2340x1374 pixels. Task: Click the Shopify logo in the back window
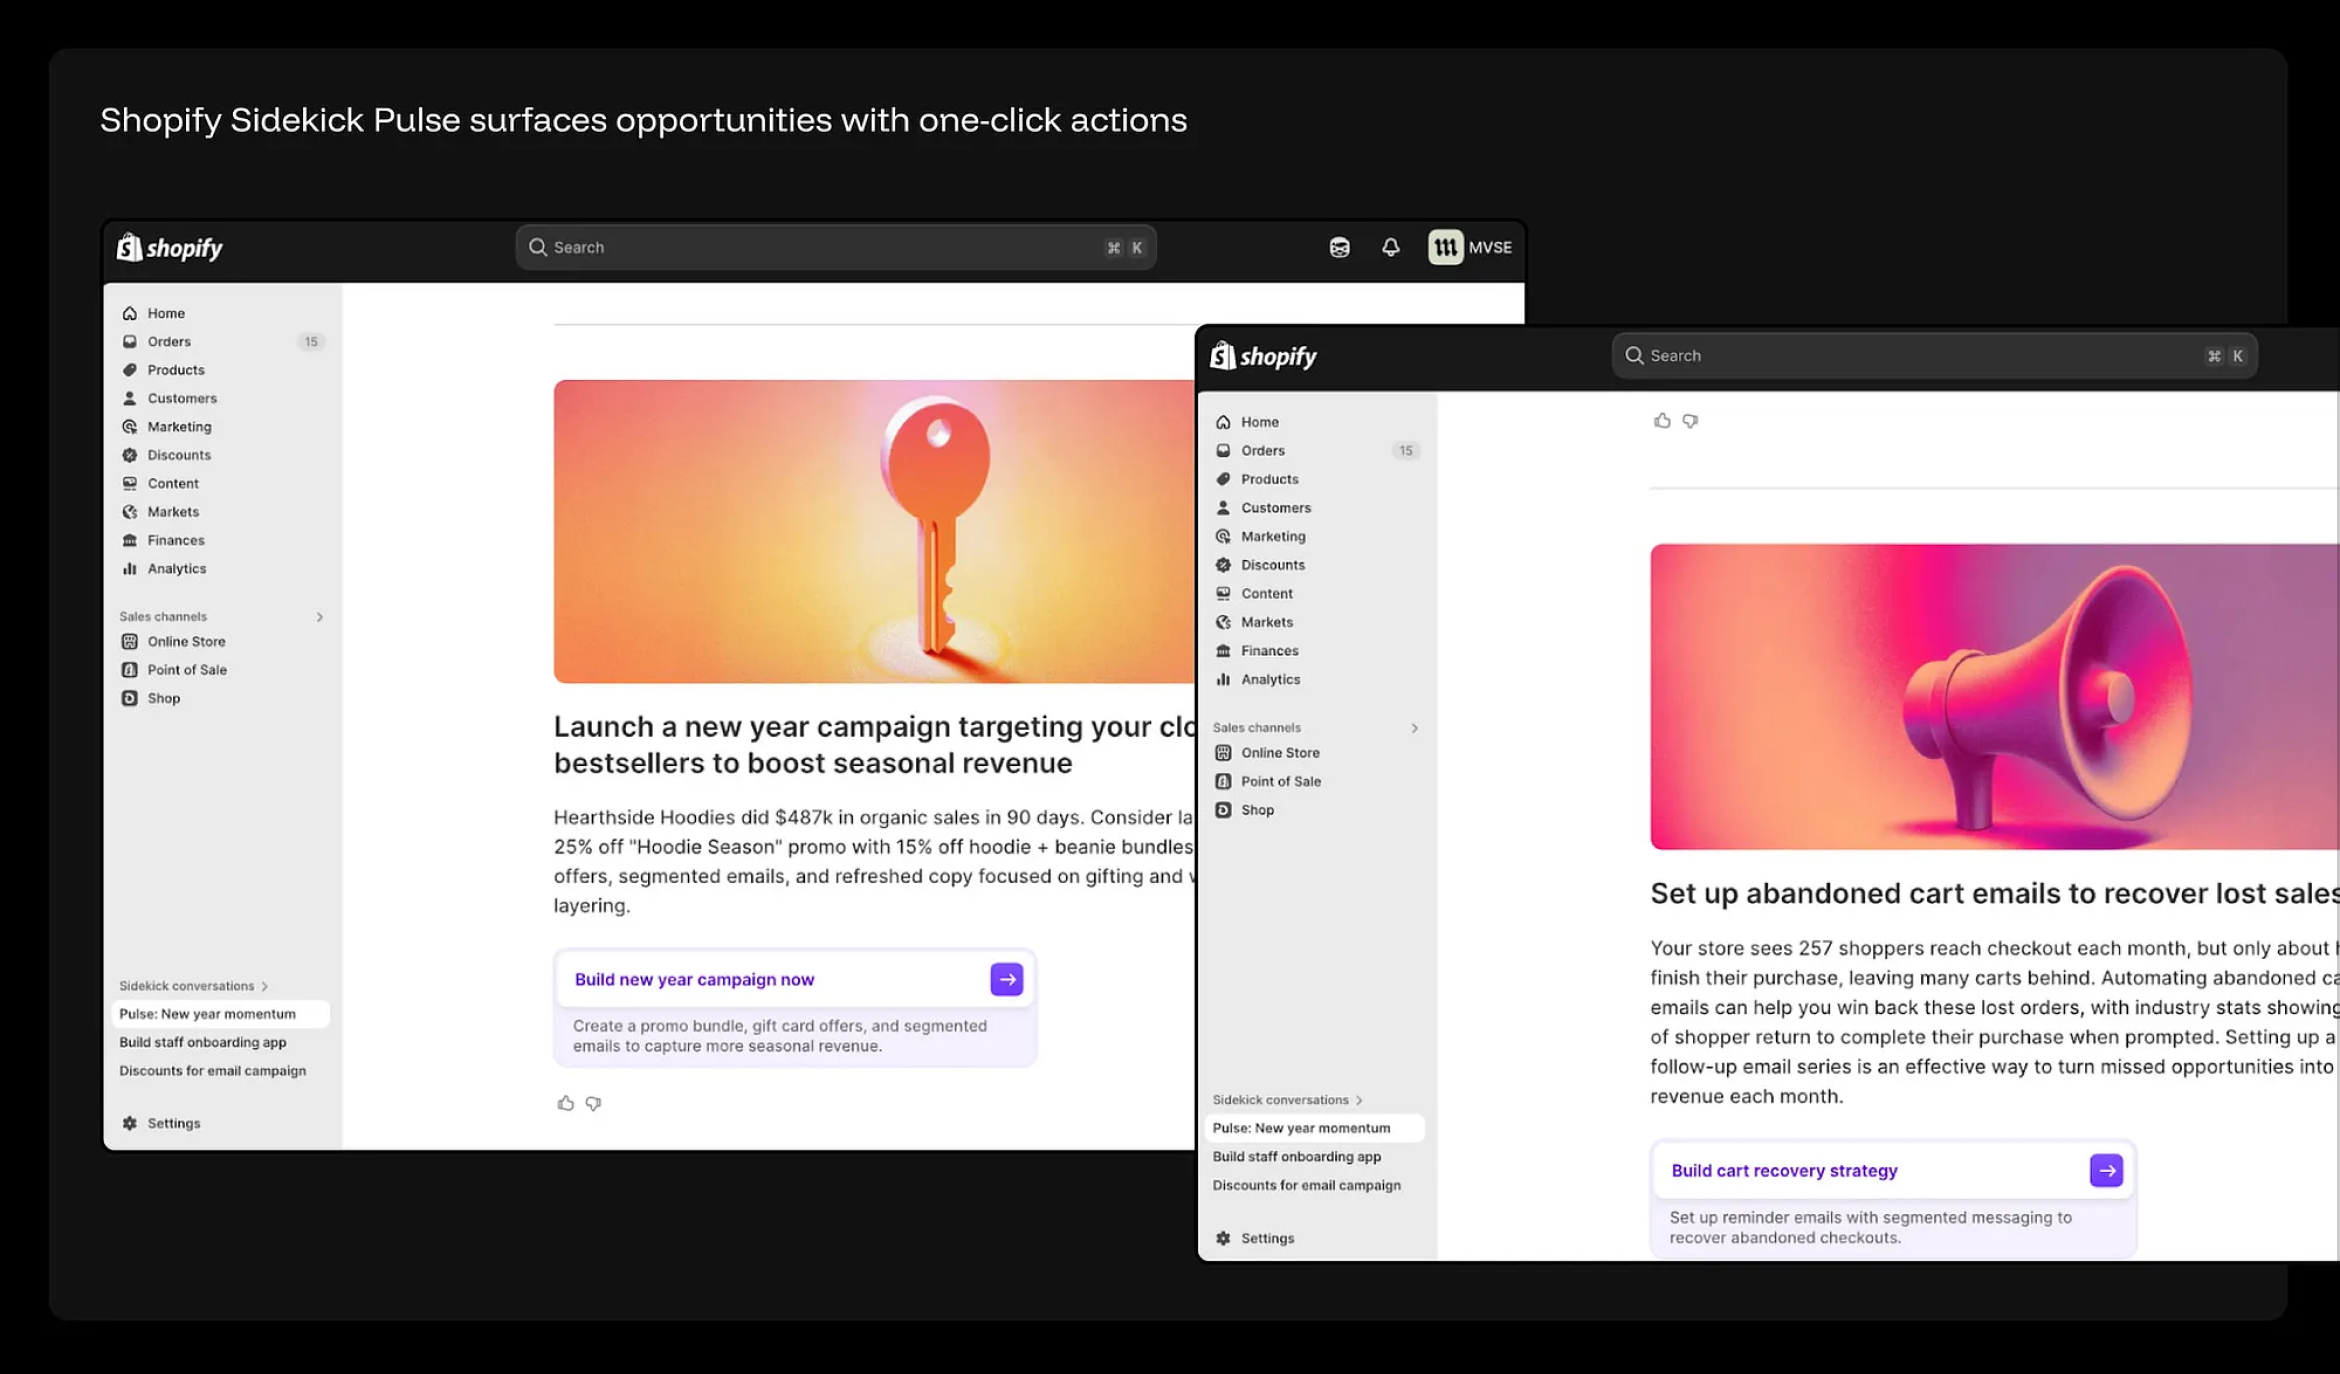(x=170, y=247)
